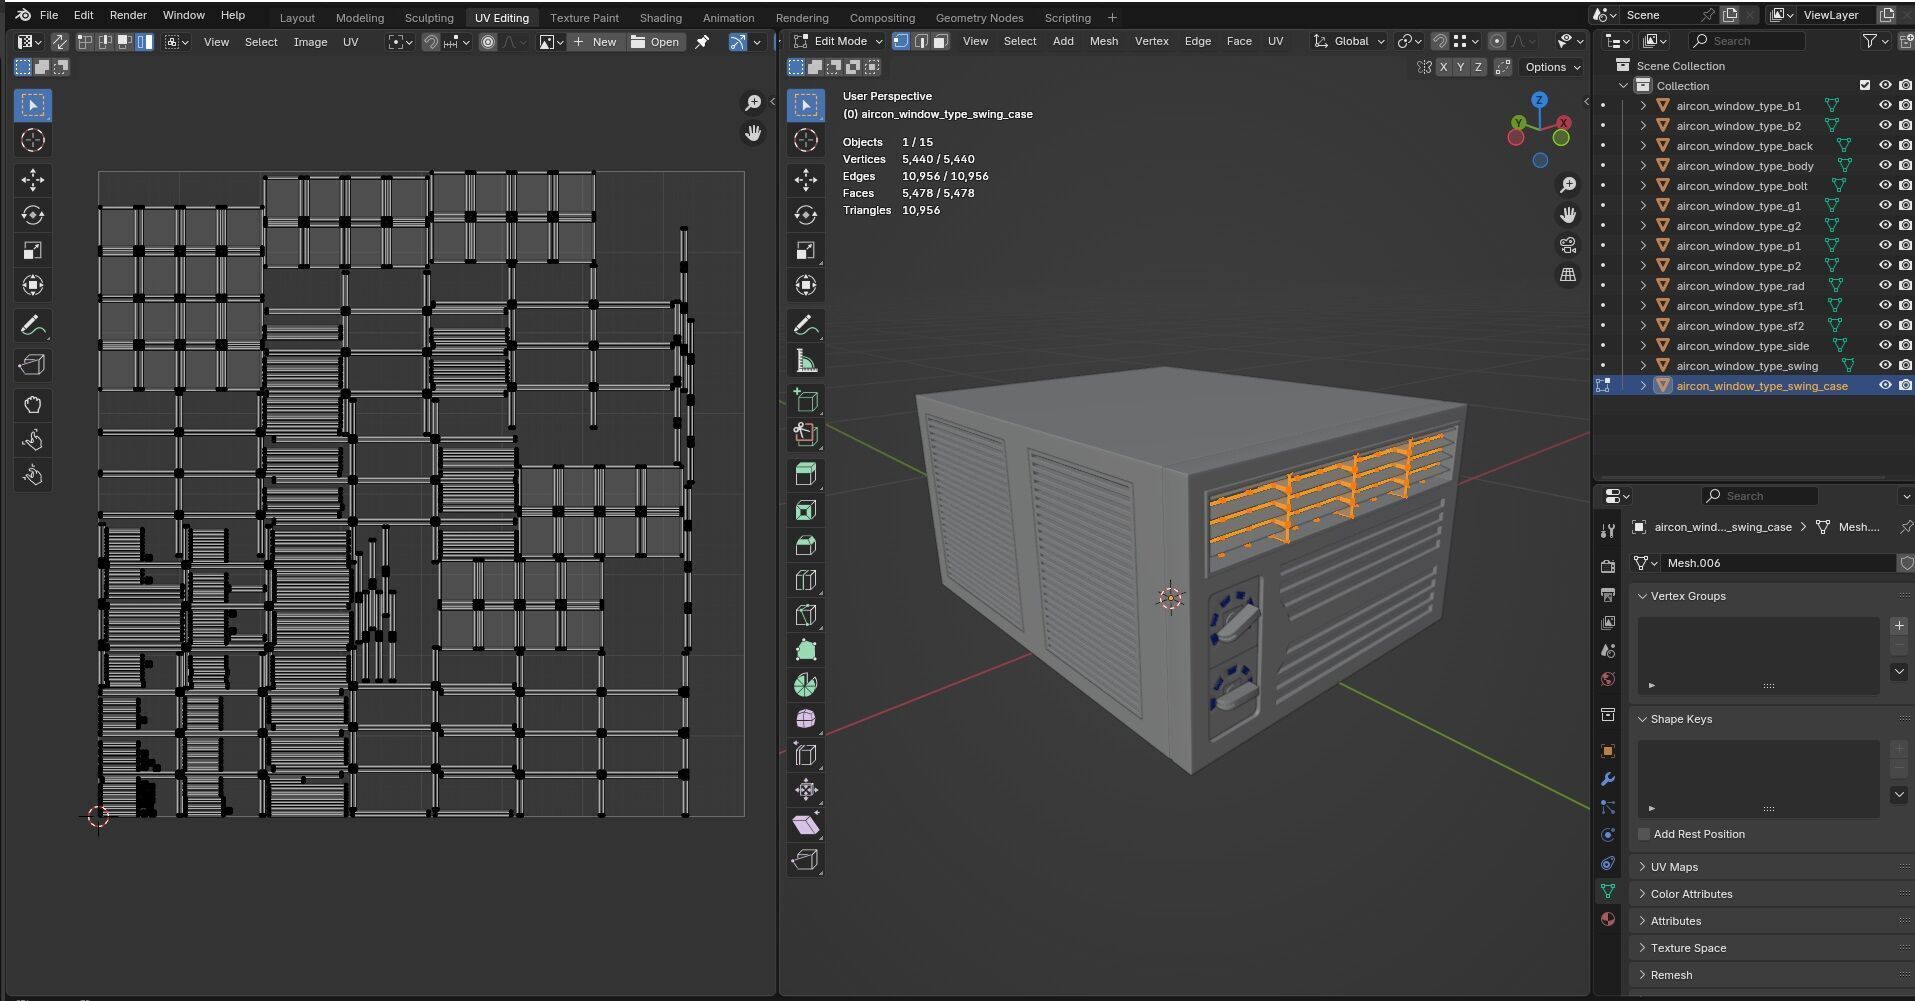Open the Render menu
The image size is (1915, 1001).
pos(128,15)
